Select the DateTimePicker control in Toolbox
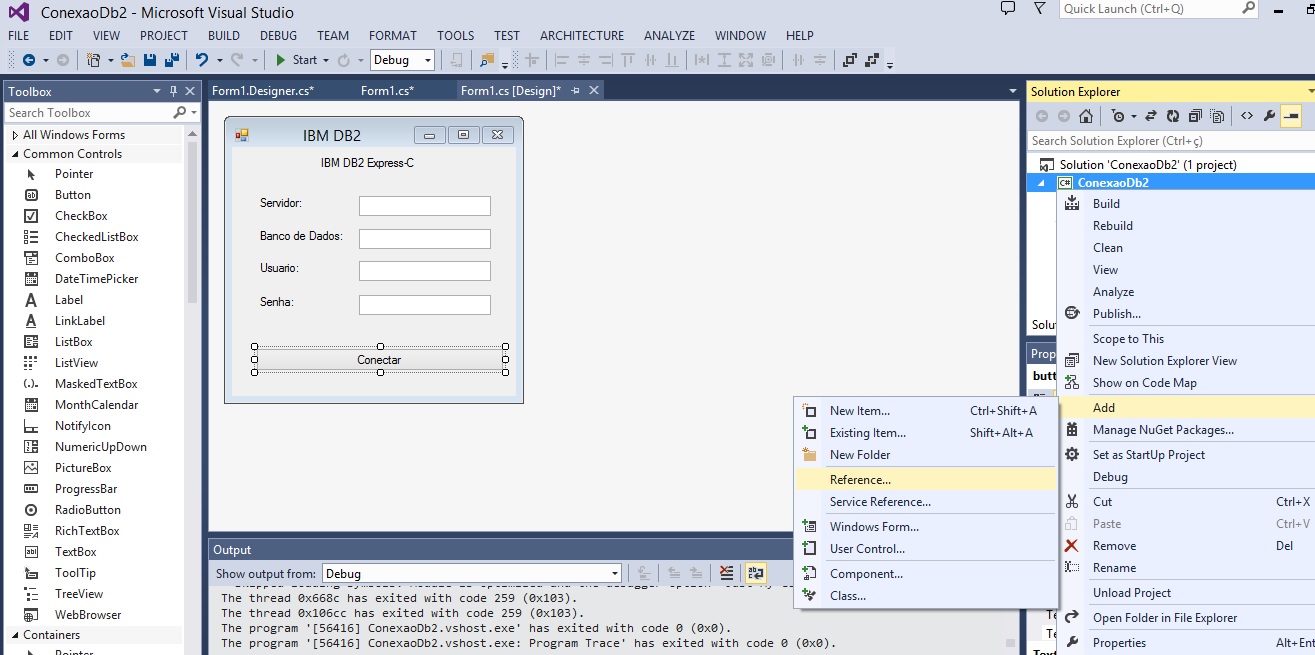The width and height of the screenshot is (1315, 655). tap(96, 279)
